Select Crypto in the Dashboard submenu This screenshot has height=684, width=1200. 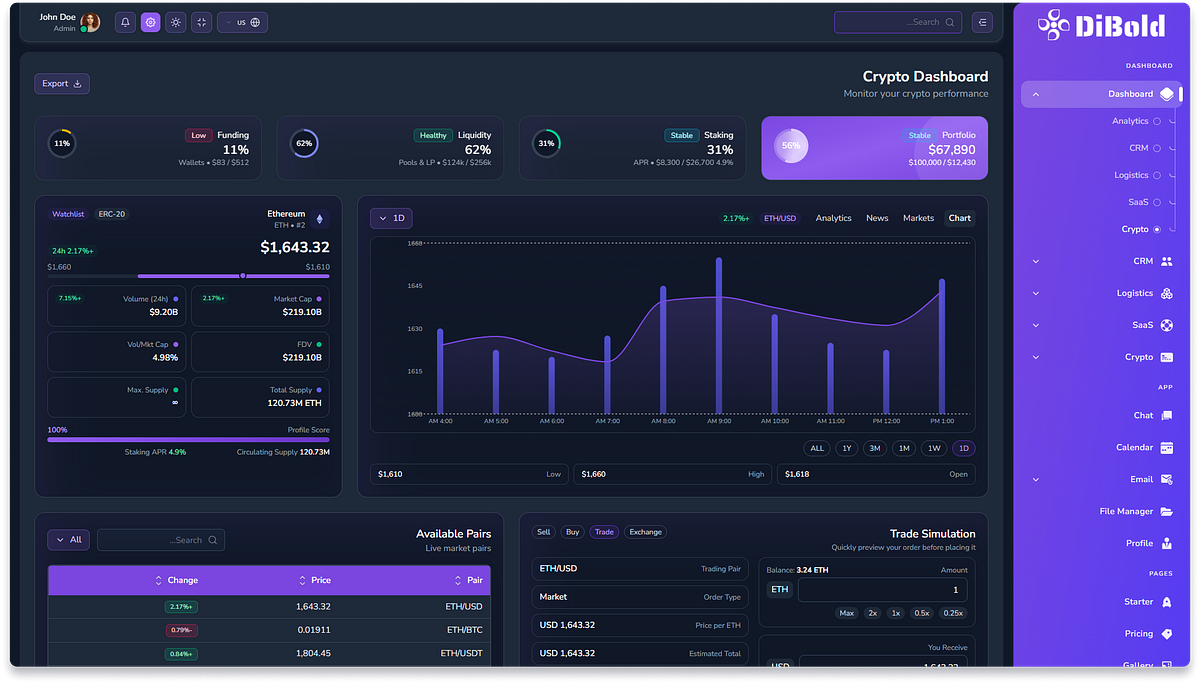pos(1141,229)
